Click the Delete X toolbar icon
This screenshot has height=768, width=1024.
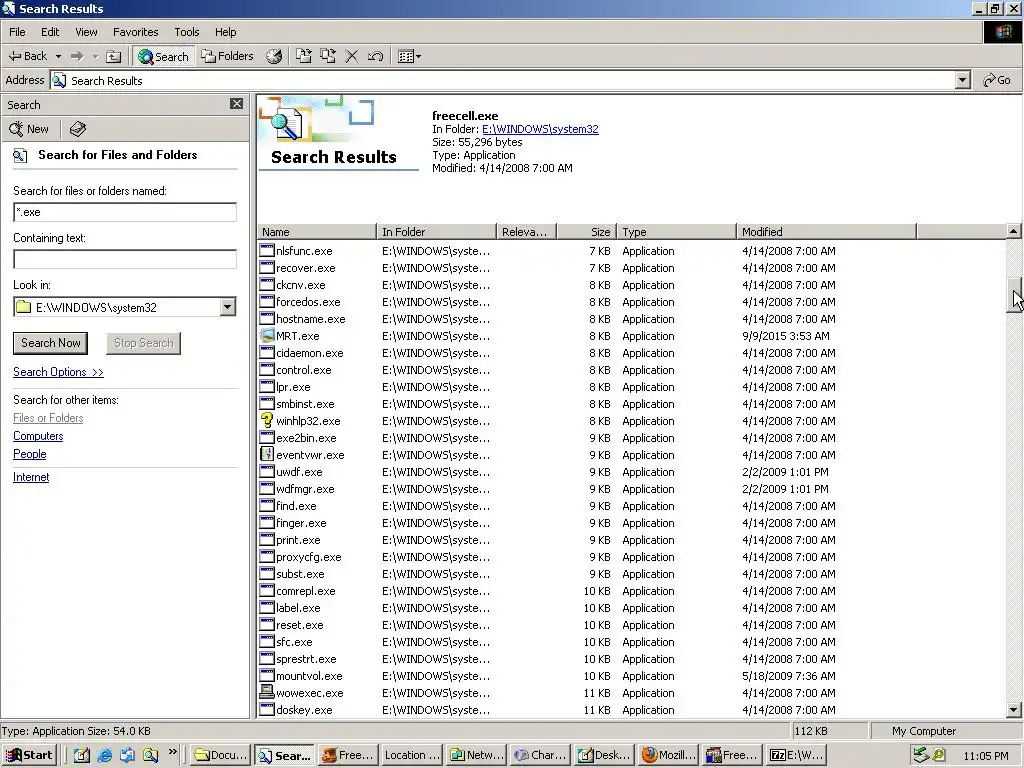point(351,56)
